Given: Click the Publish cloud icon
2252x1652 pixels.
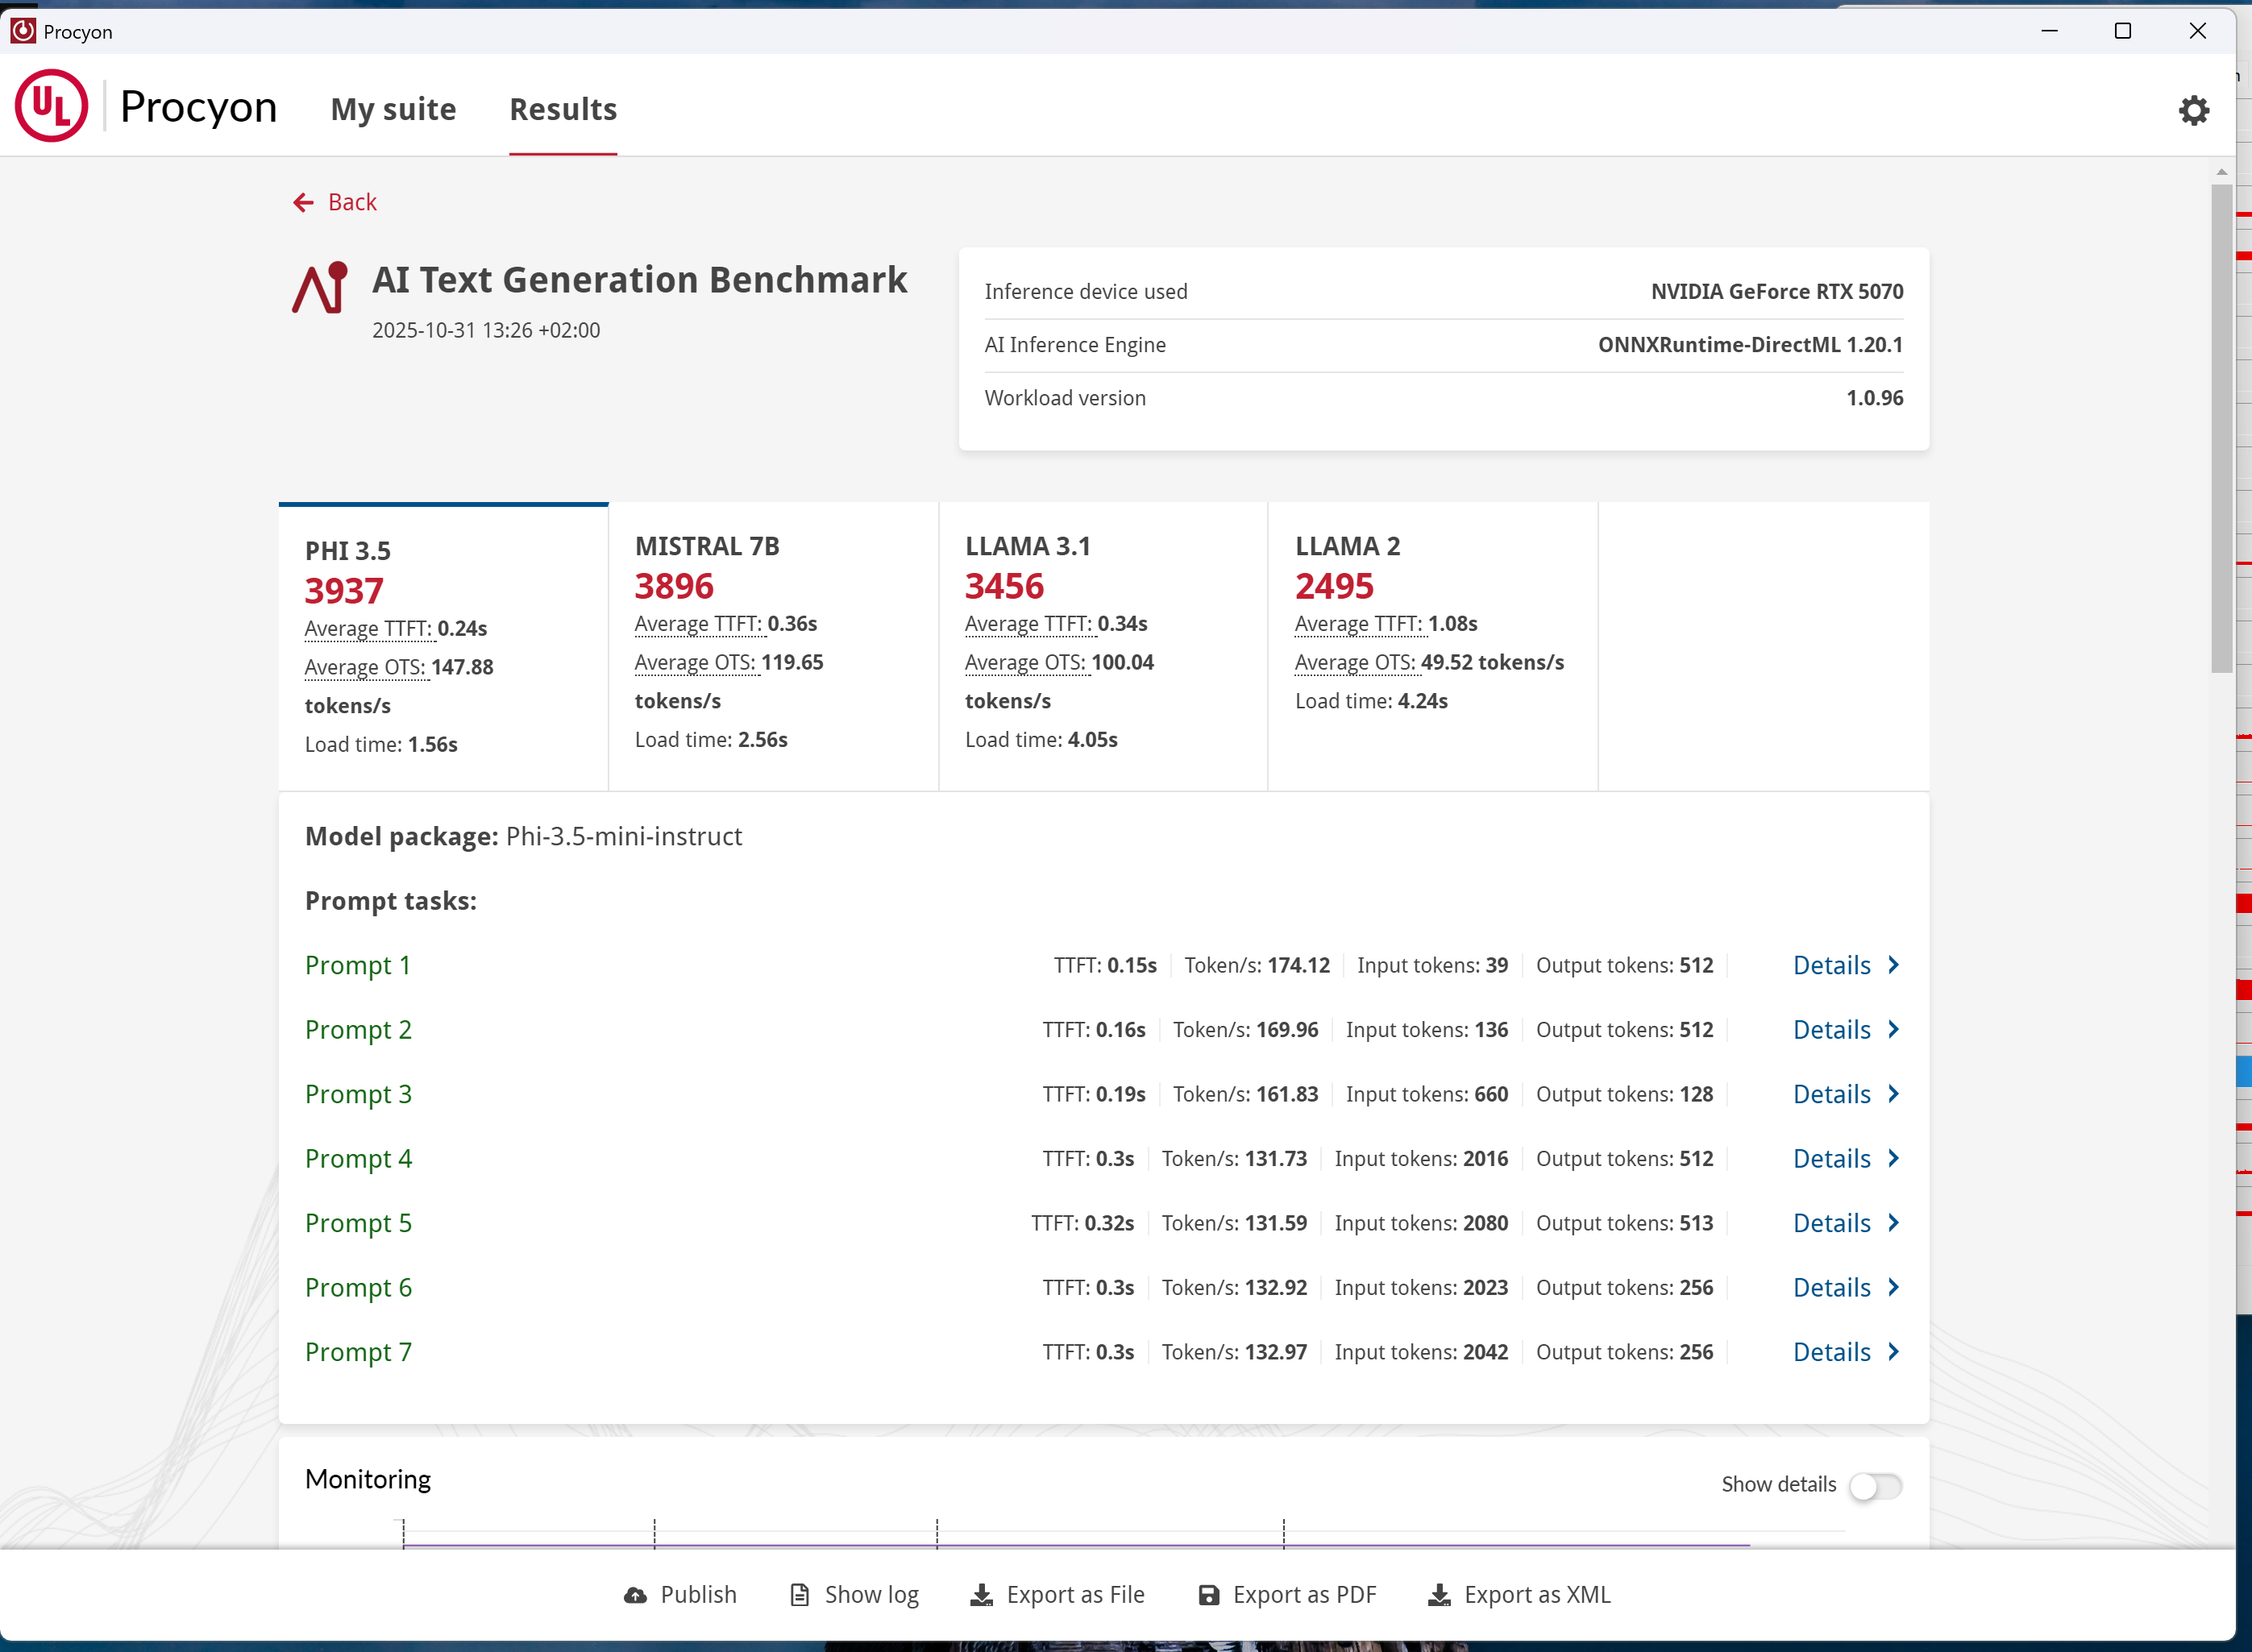Looking at the screenshot, I should 635,1595.
